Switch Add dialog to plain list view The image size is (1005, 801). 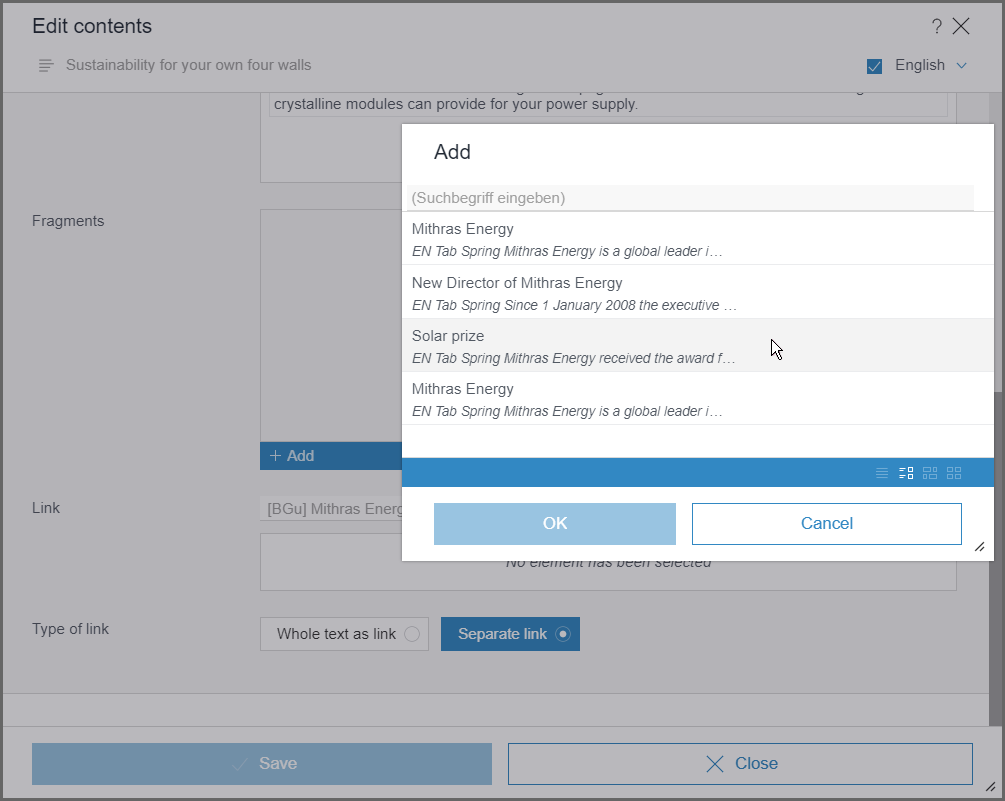tap(882, 473)
